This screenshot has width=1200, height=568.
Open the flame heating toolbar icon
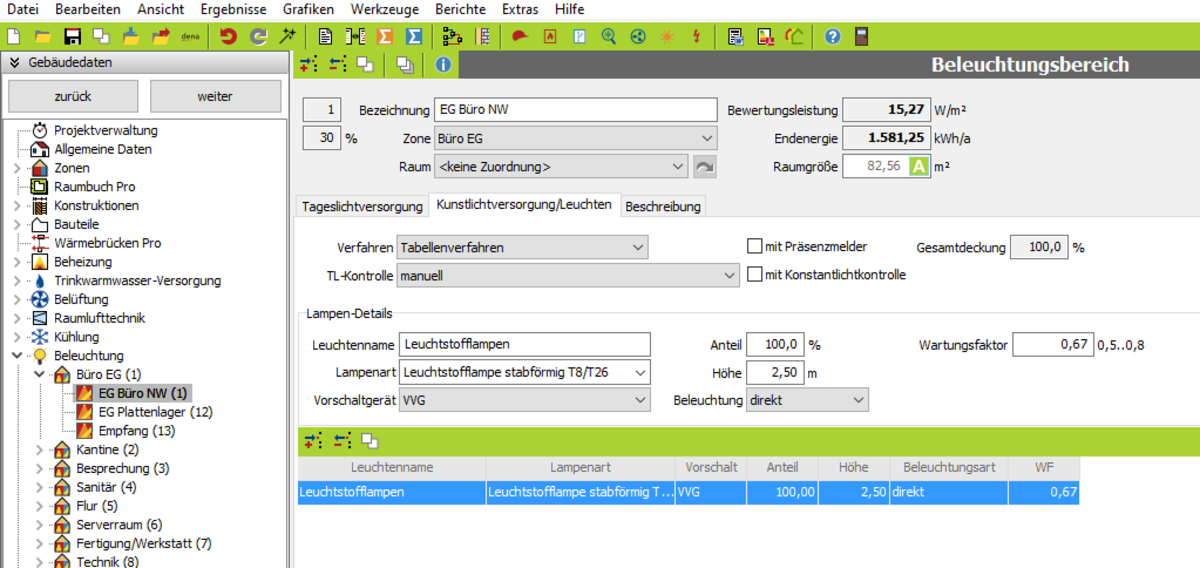[x=549, y=37]
